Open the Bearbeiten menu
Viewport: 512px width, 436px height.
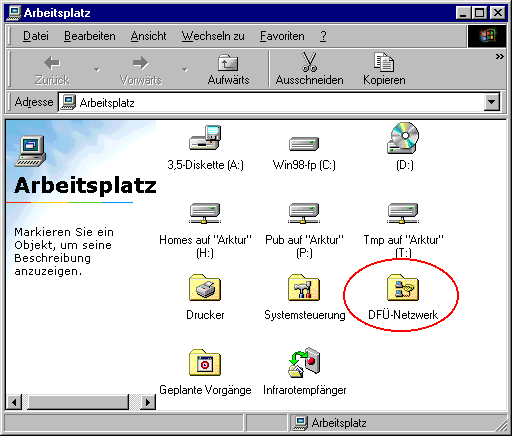click(x=90, y=36)
